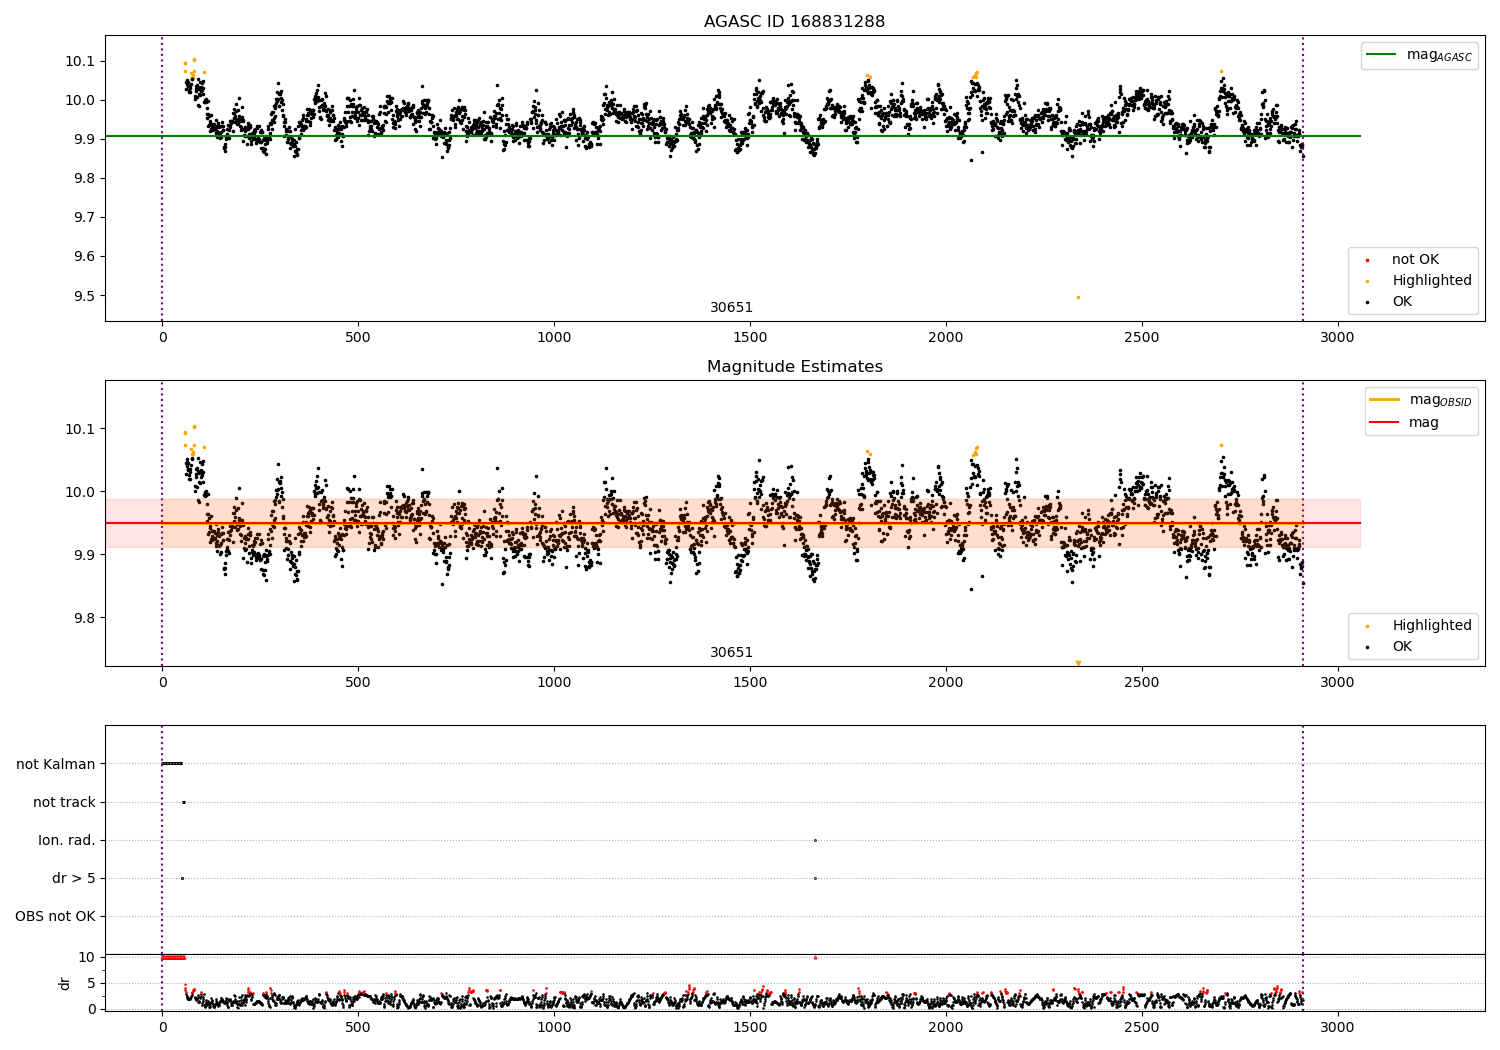Viewport: 1500px width, 1050px height.
Task: Click x-tick '3000' in AGASC ID plot
Action: tap(1337, 338)
